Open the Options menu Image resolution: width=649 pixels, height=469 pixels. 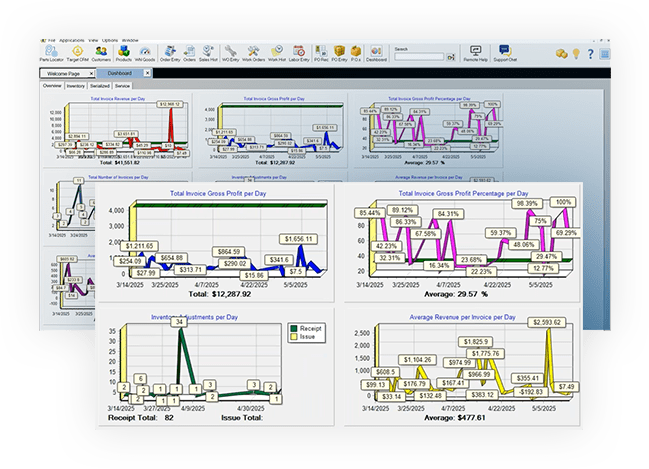[x=112, y=42]
